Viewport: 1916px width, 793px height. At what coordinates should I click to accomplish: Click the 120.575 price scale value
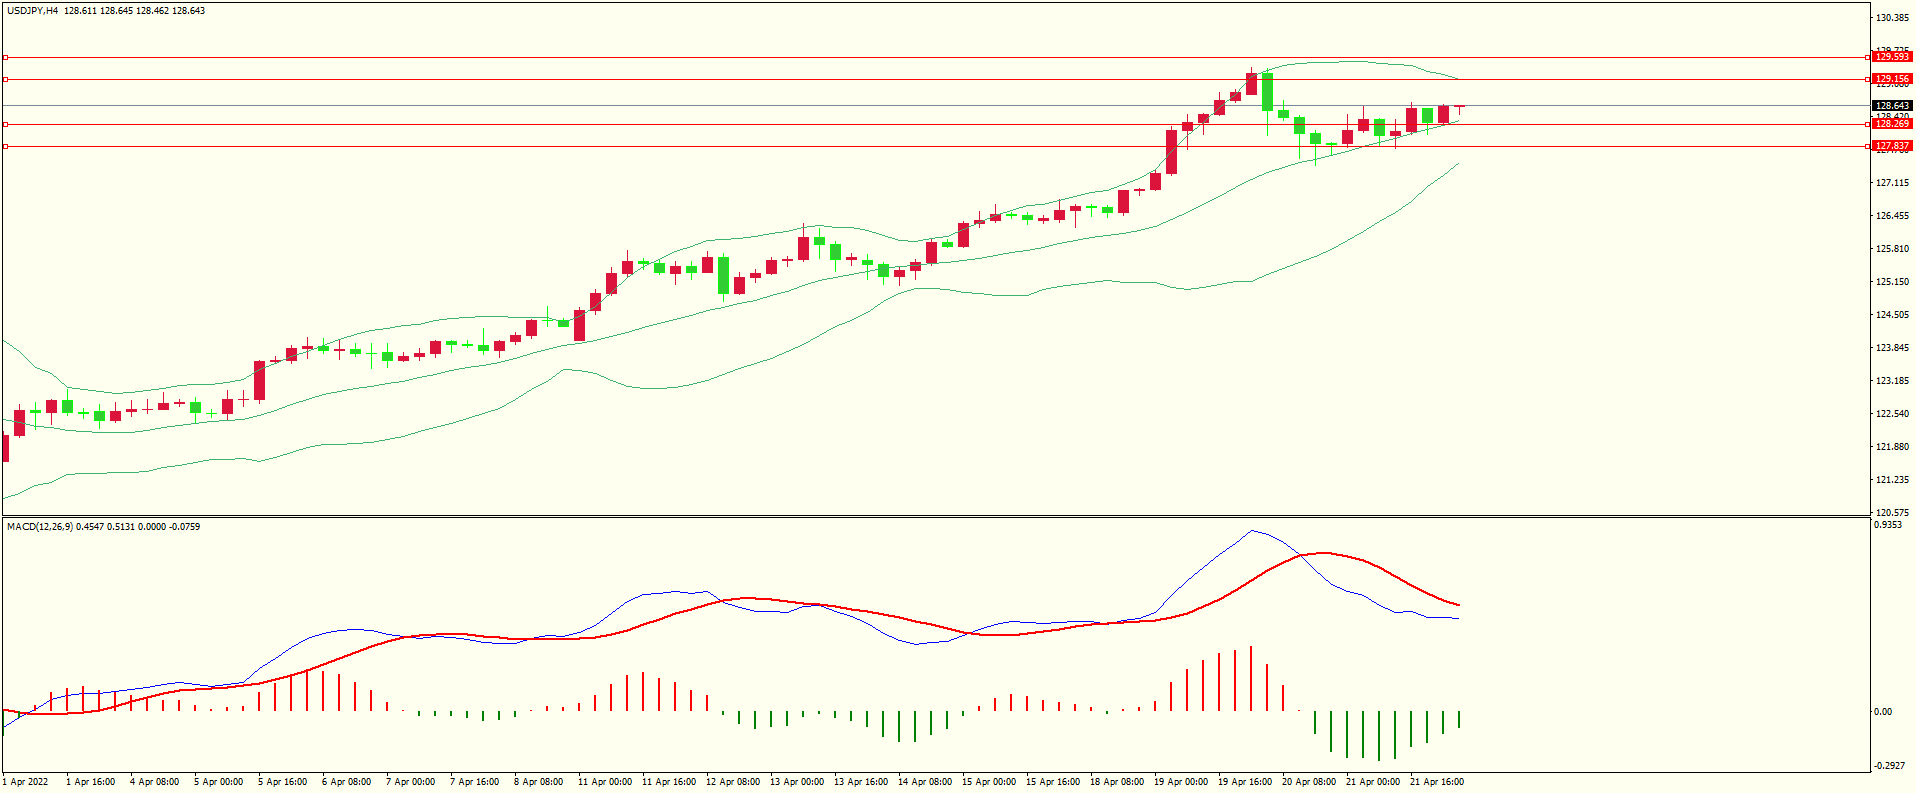[x=1893, y=512]
